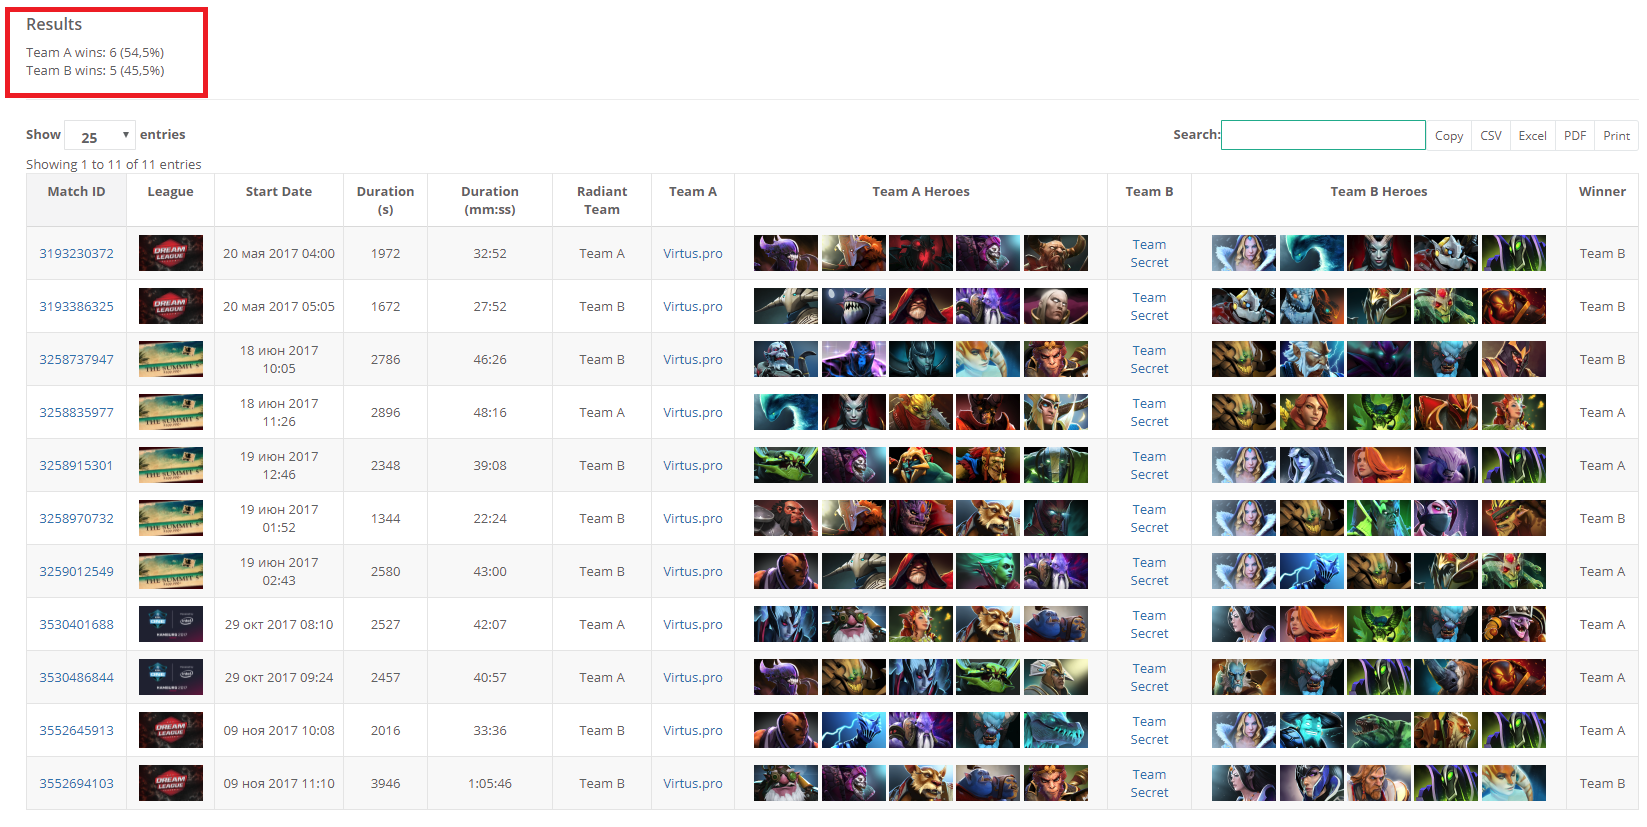
Task: Open Virtus.pro link in match 3193230372 row
Action: point(693,253)
